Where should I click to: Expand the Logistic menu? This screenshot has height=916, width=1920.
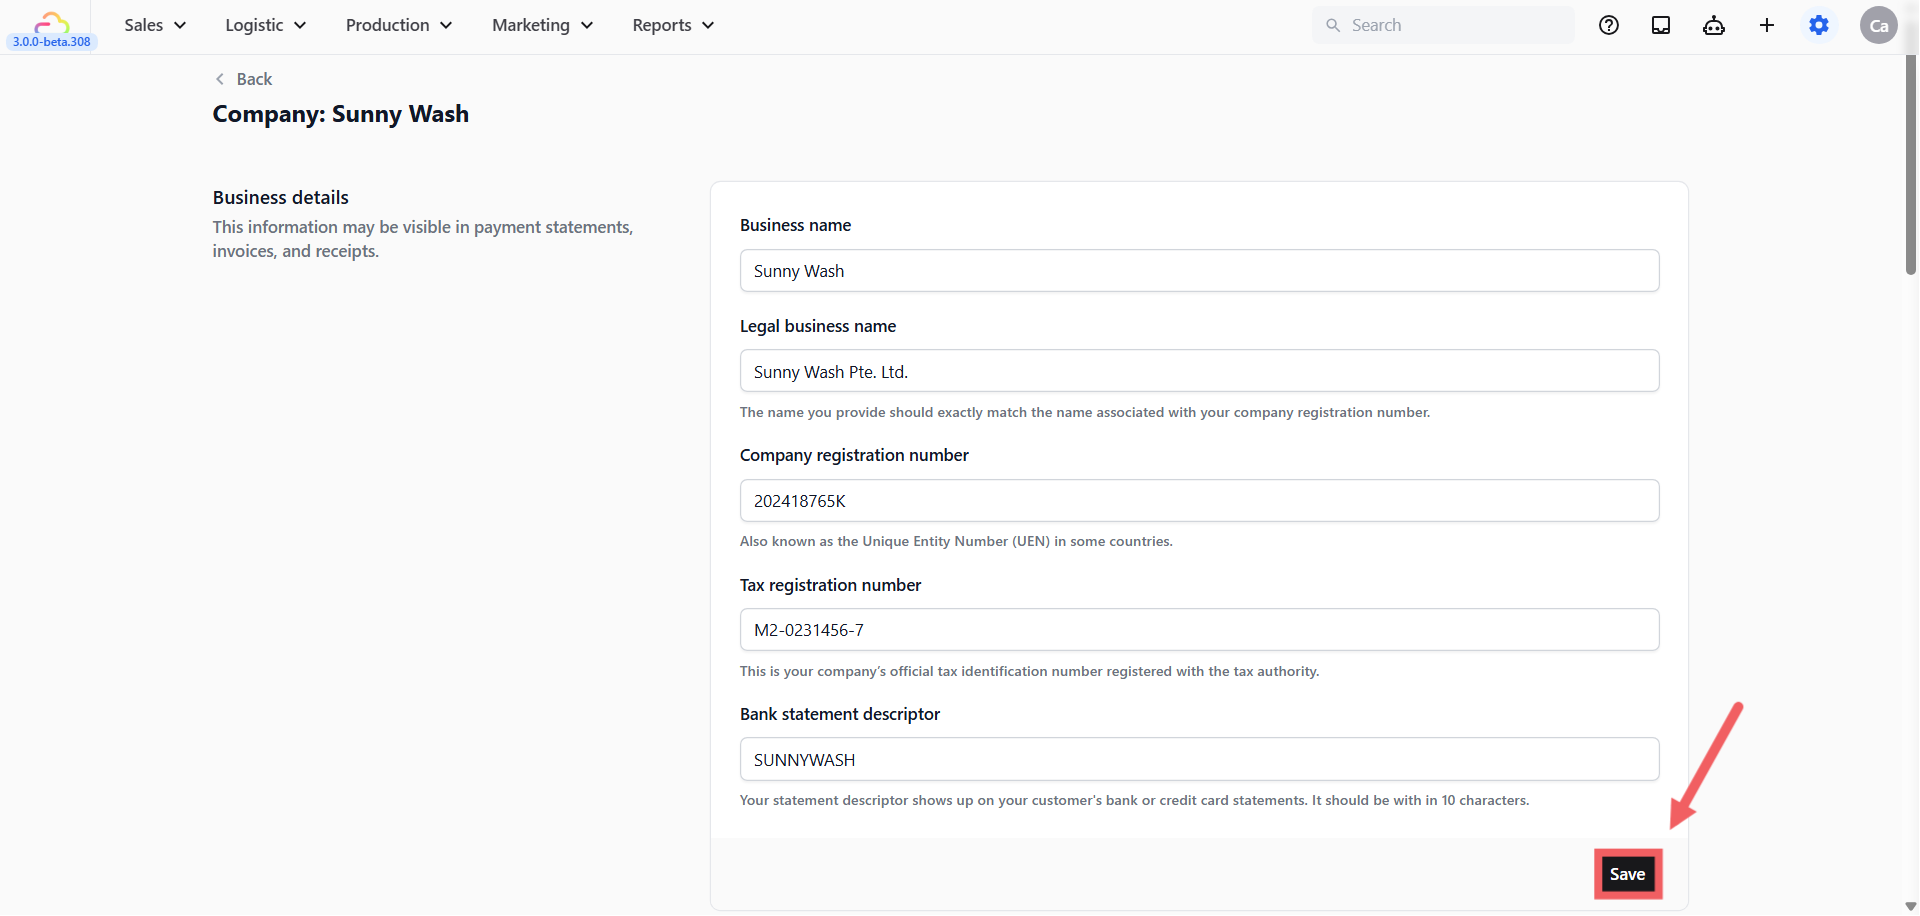point(266,25)
